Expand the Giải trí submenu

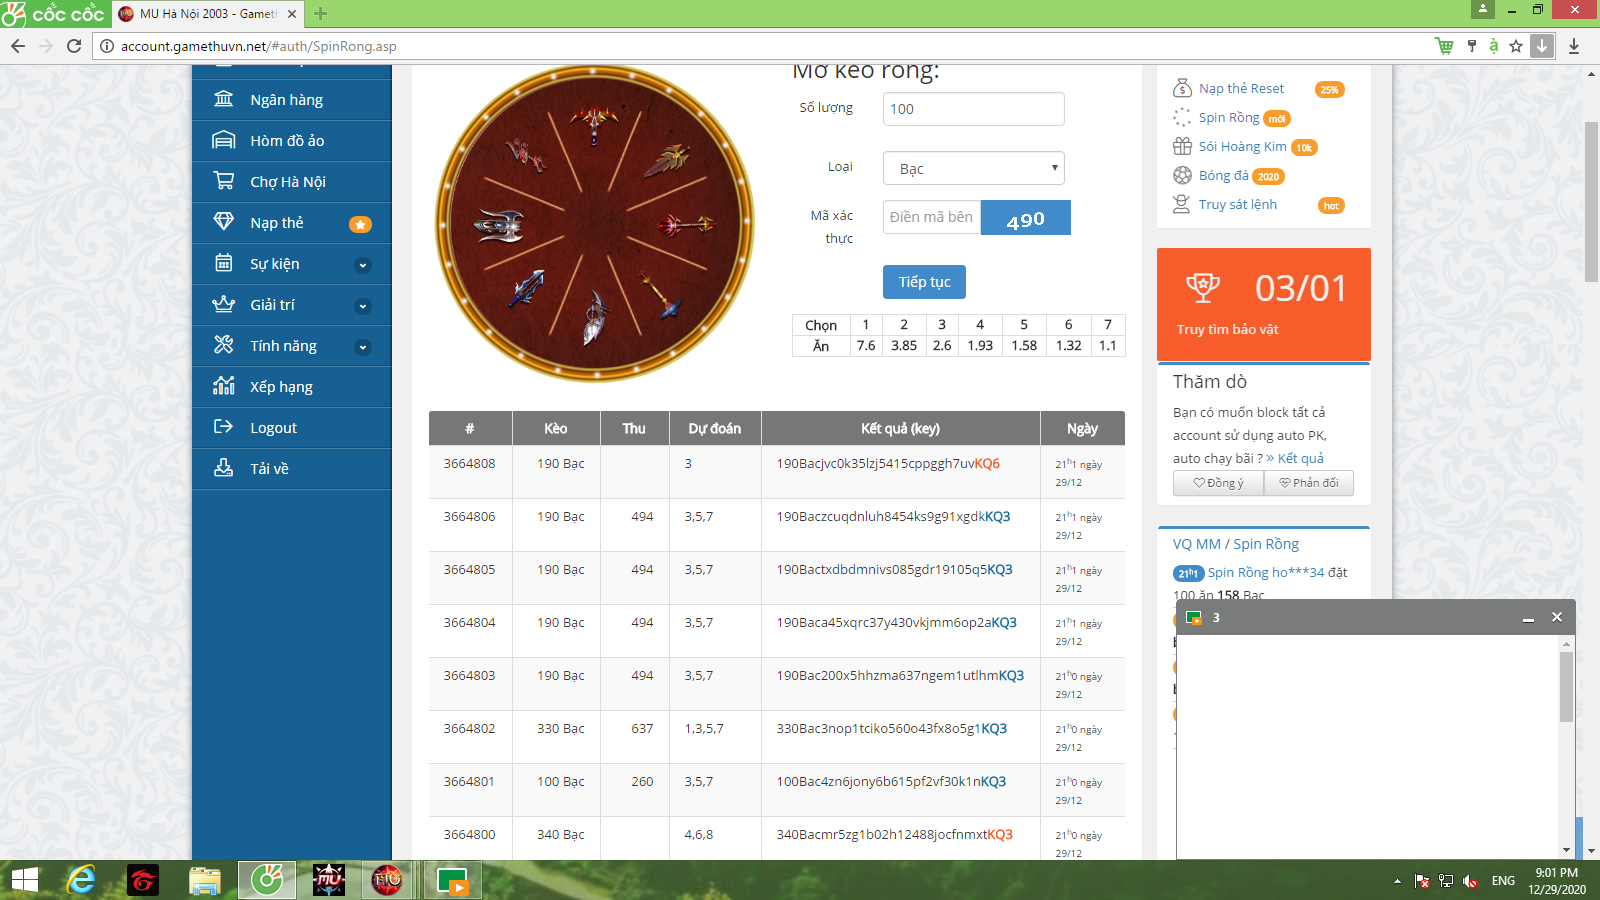coord(363,306)
